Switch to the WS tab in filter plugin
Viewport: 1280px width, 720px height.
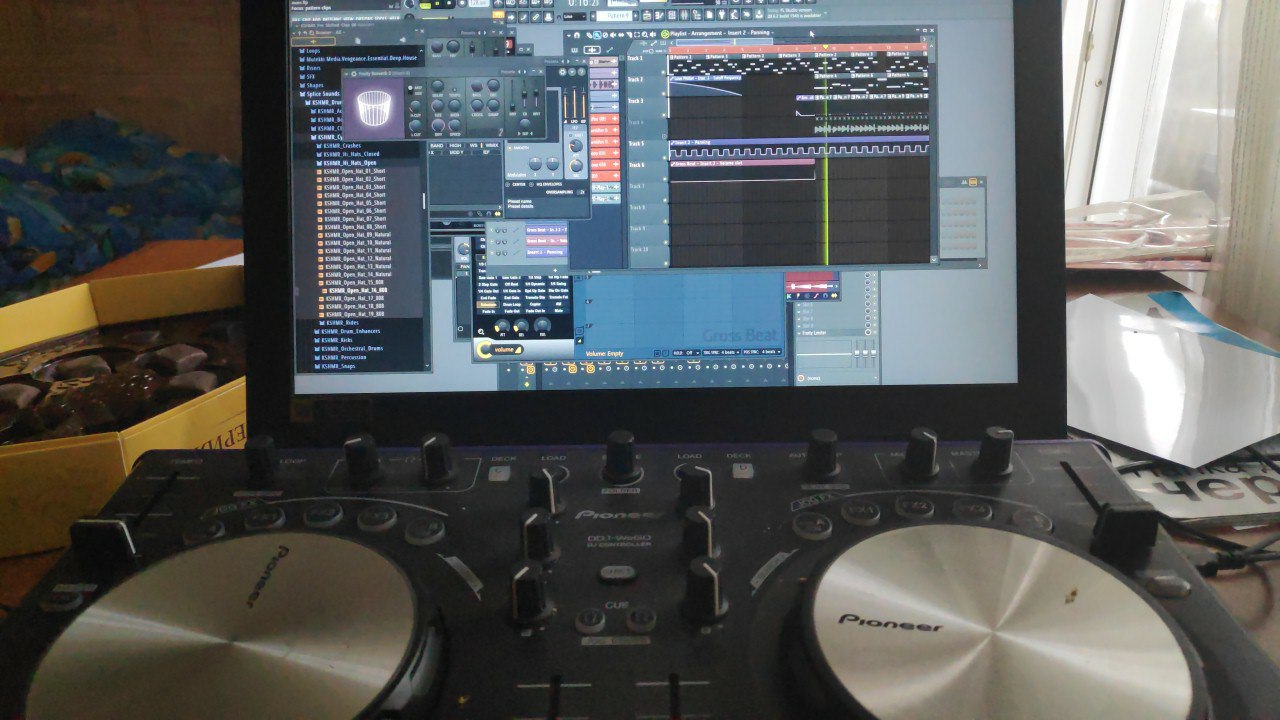pyautogui.click(x=473, y=146)
